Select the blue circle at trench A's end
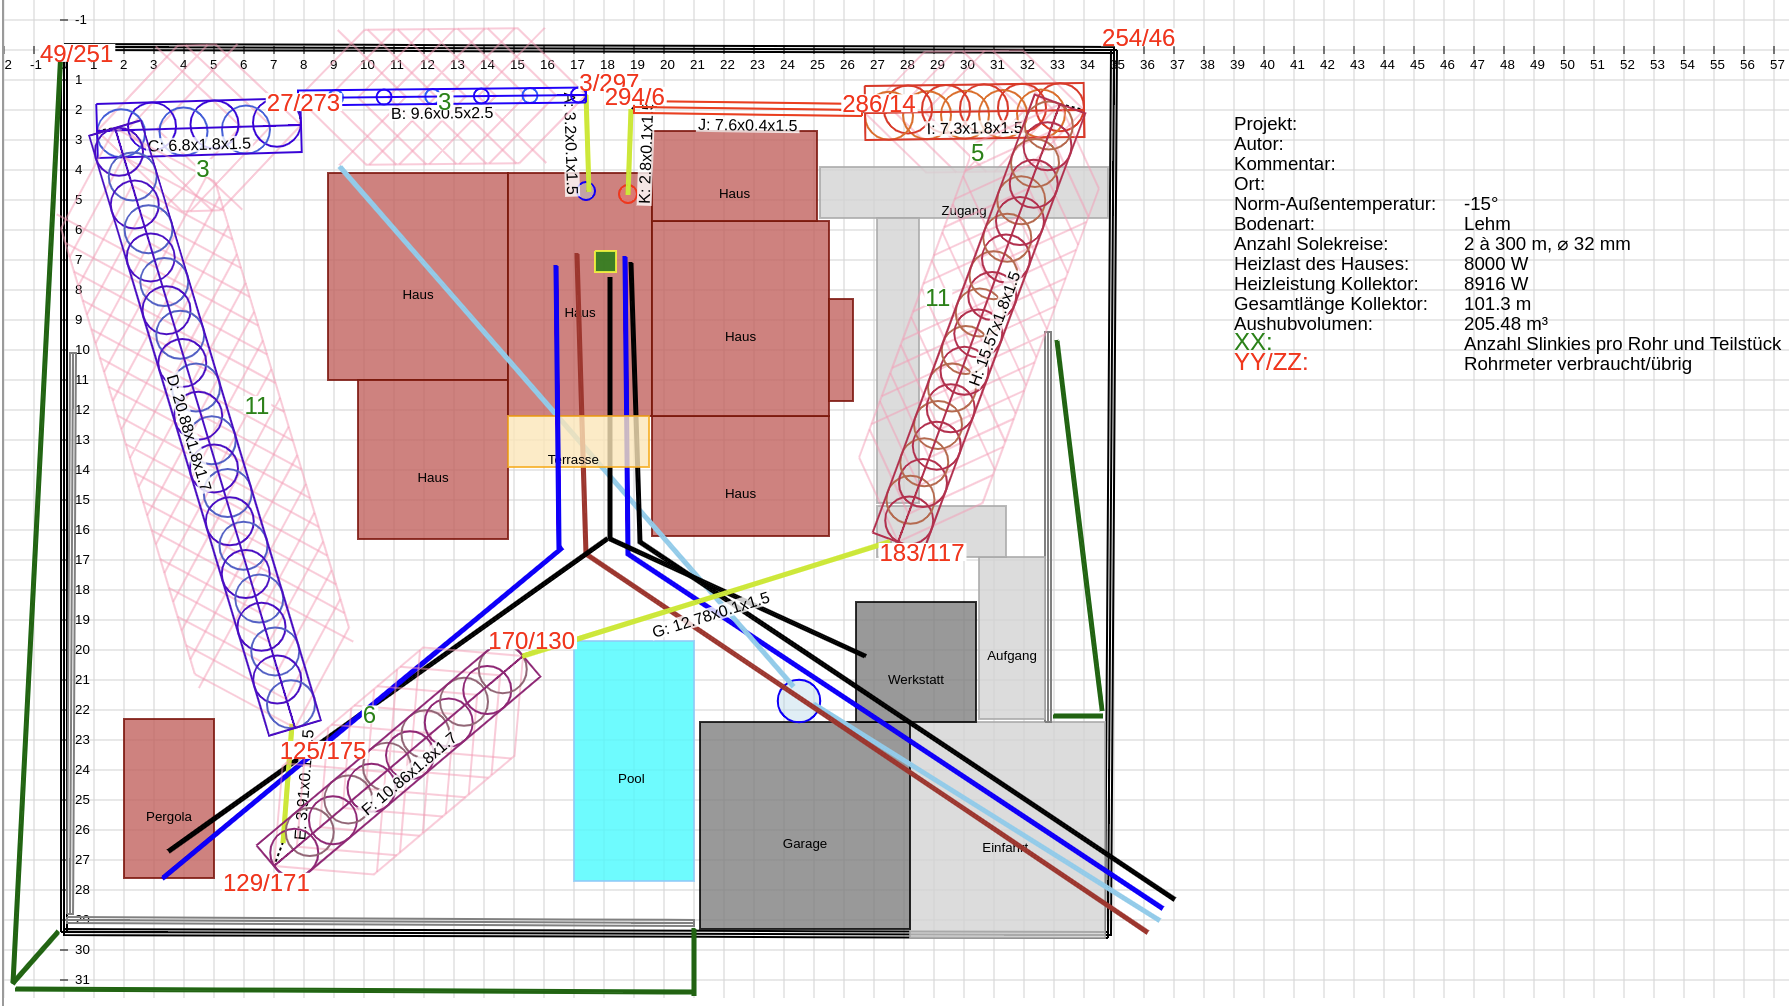Viewport: 1789px width, 1006px height. point(586,190)
